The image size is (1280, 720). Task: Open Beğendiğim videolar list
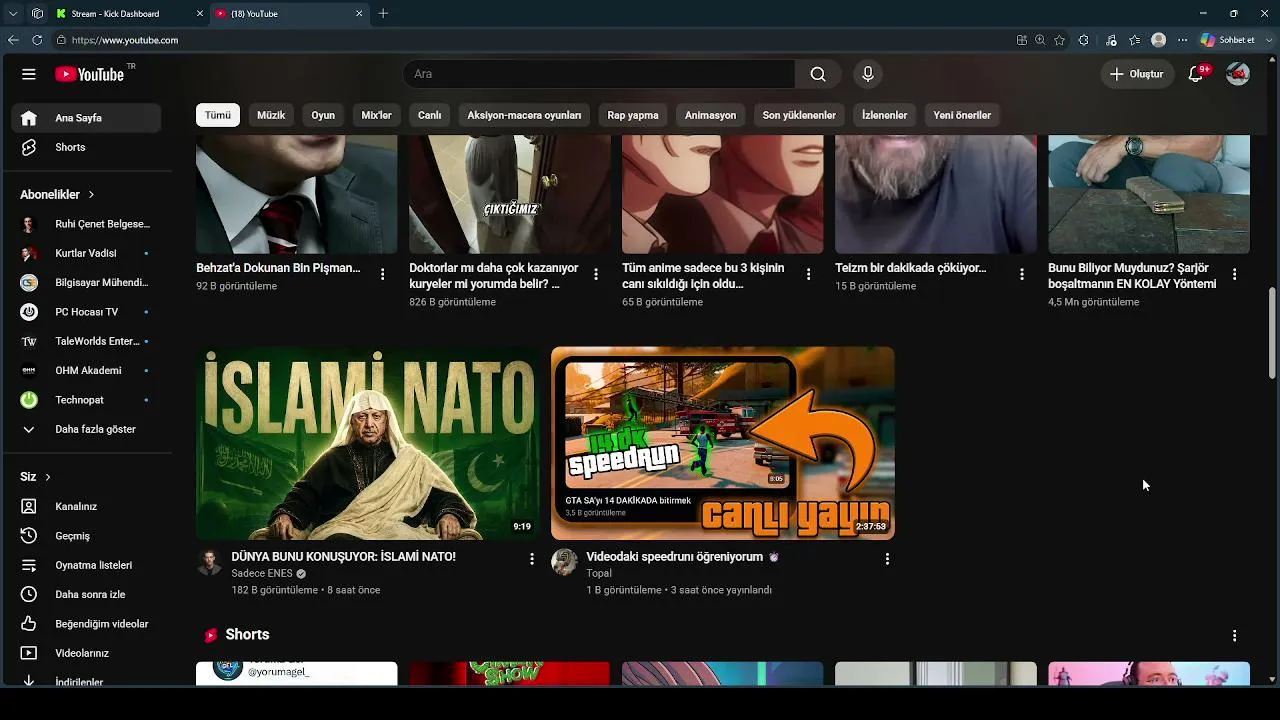(x=86, y=624)
